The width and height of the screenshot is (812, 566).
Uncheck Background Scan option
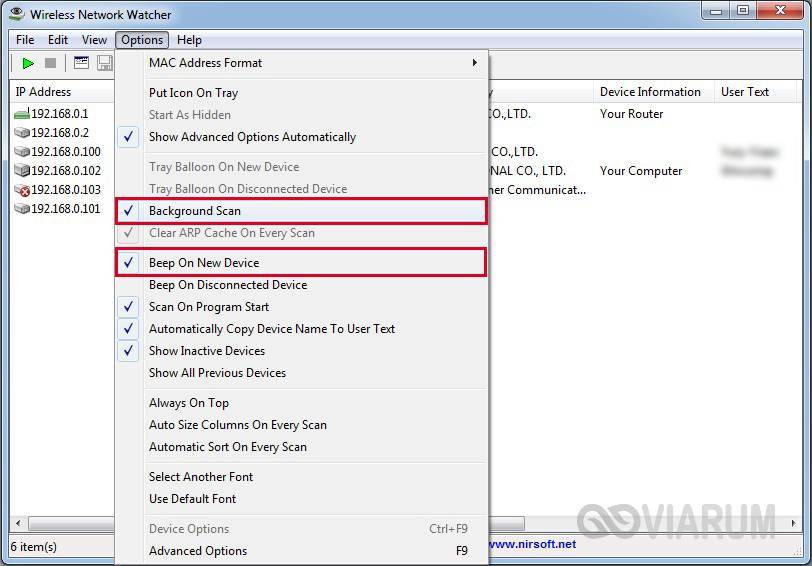tap(301, 211)
